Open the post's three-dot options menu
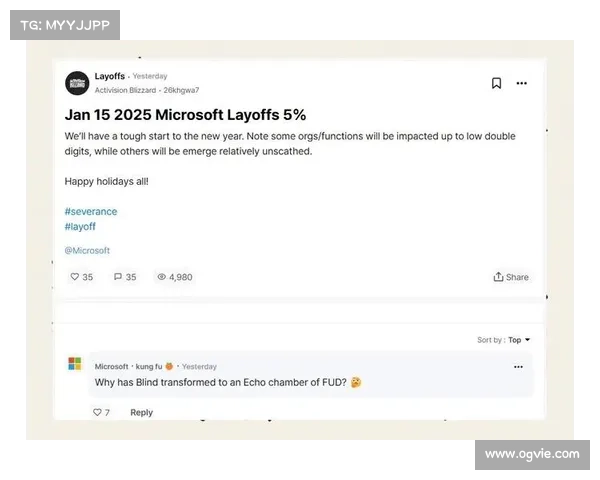600x480 pixels. pos(522,83)
